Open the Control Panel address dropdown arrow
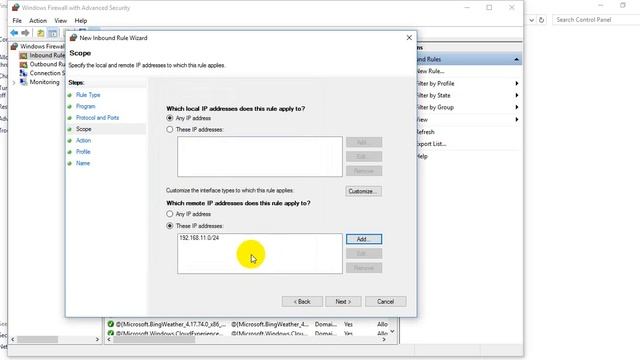Viewport: 640px width, 360px height. pos(531,20)
